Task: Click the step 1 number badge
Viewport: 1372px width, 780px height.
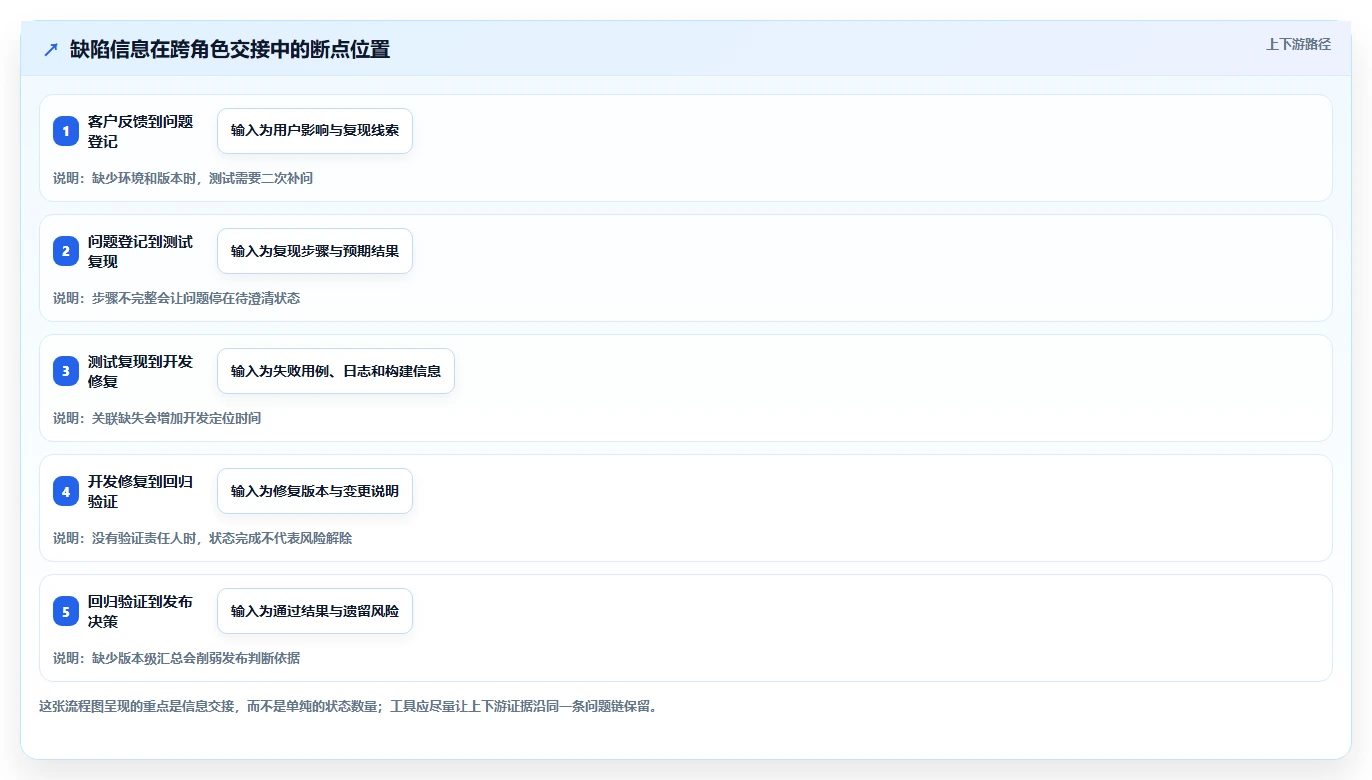Action: (66, 131)
